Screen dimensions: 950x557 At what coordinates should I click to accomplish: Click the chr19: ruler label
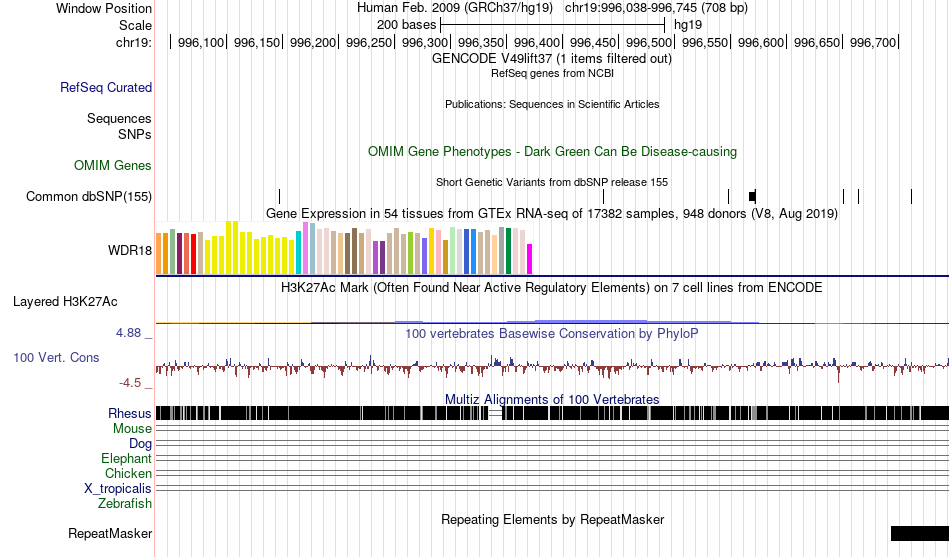[x=133, y=42]
